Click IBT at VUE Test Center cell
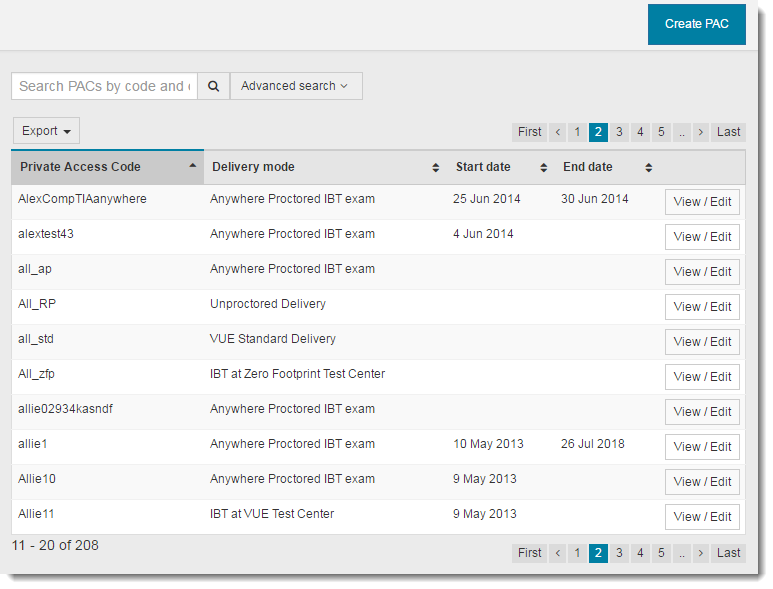 click(272, 514)
